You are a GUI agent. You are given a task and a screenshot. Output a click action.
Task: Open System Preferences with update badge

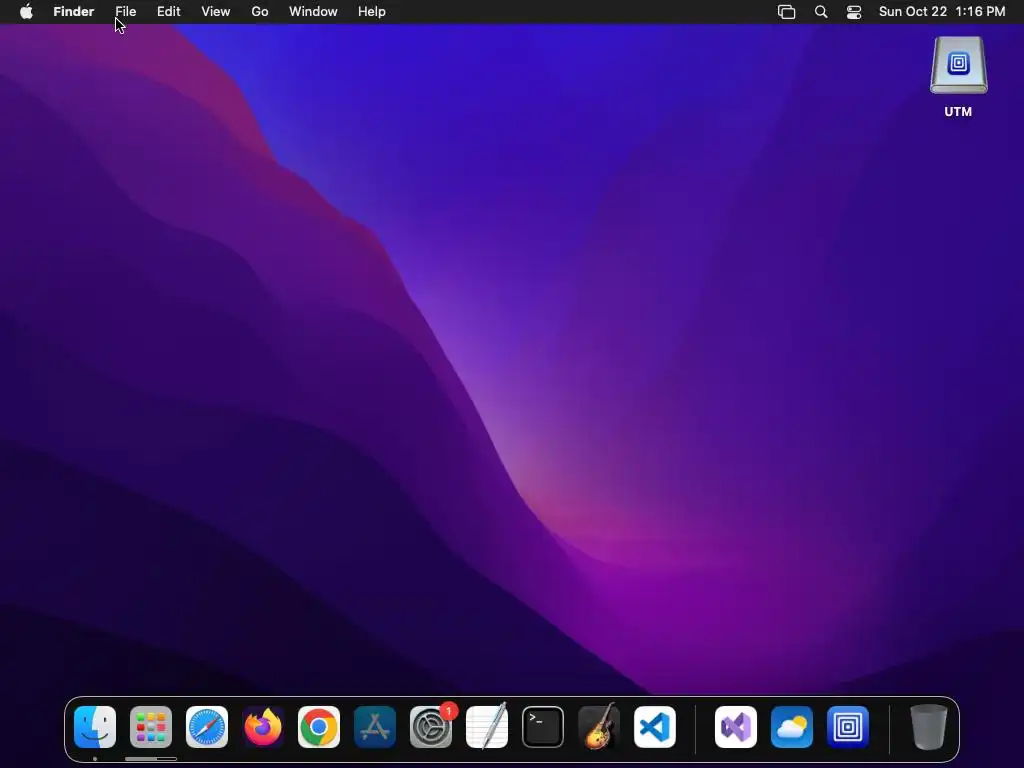click(431, 727)
